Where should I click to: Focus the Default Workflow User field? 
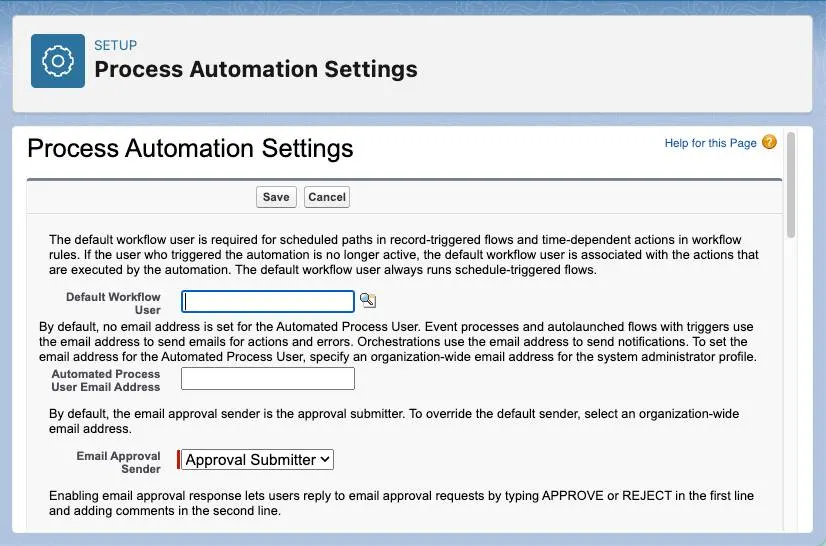(x=268, y=301)
